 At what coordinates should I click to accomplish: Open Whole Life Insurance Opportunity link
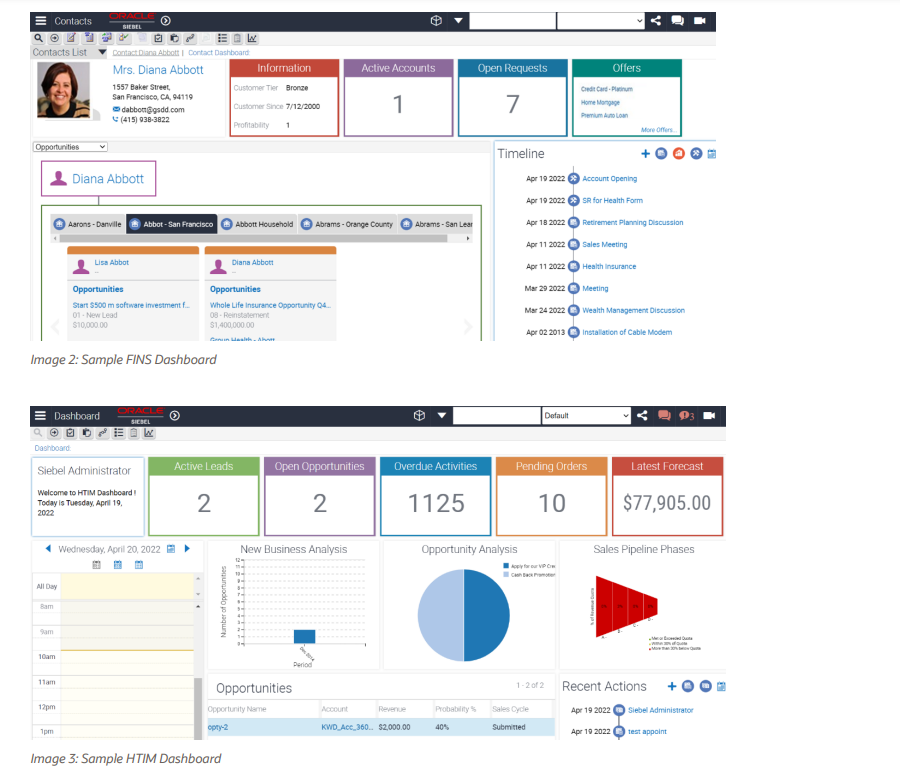pos(270,305)
